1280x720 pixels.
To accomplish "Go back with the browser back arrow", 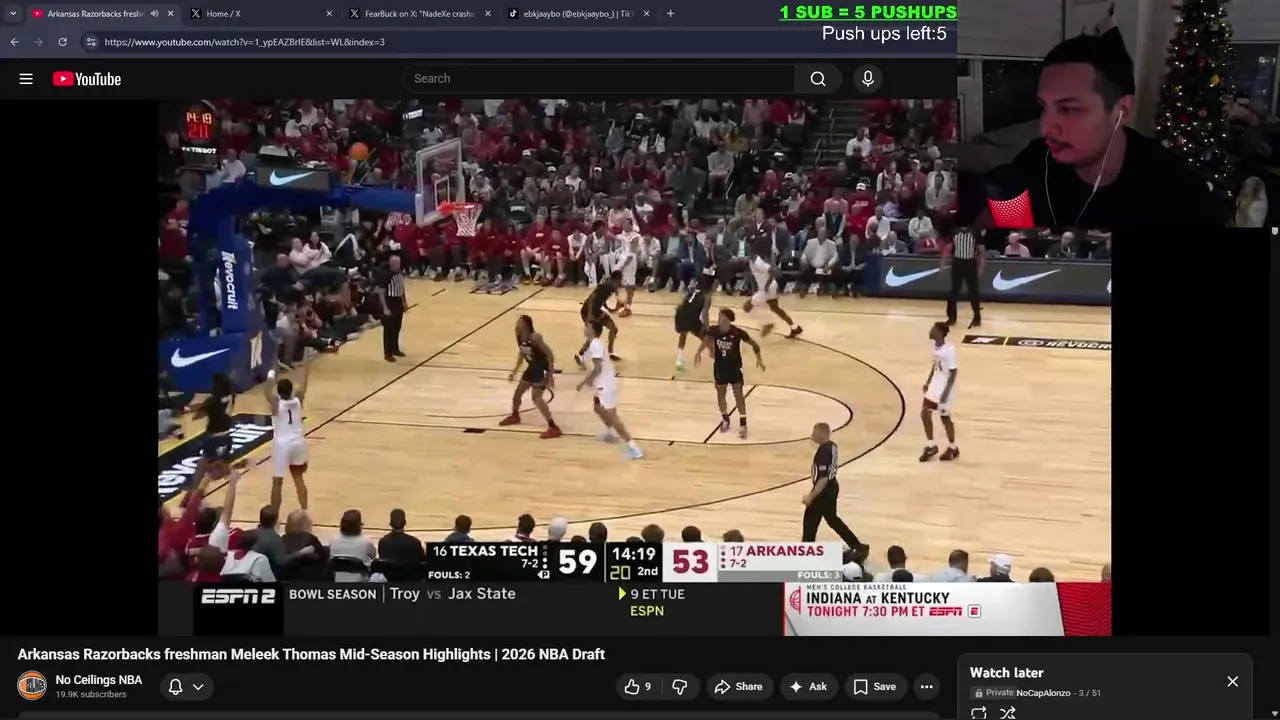I will (x=14, y=42).
